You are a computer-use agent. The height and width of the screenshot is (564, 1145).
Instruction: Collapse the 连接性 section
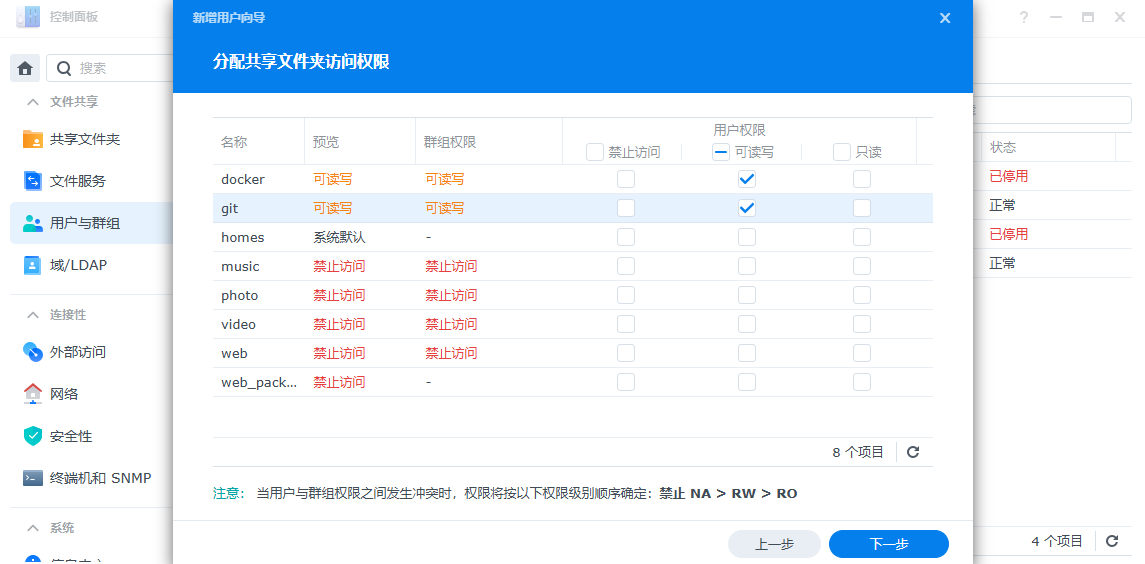pyautogui.click(x=33, y=315)
